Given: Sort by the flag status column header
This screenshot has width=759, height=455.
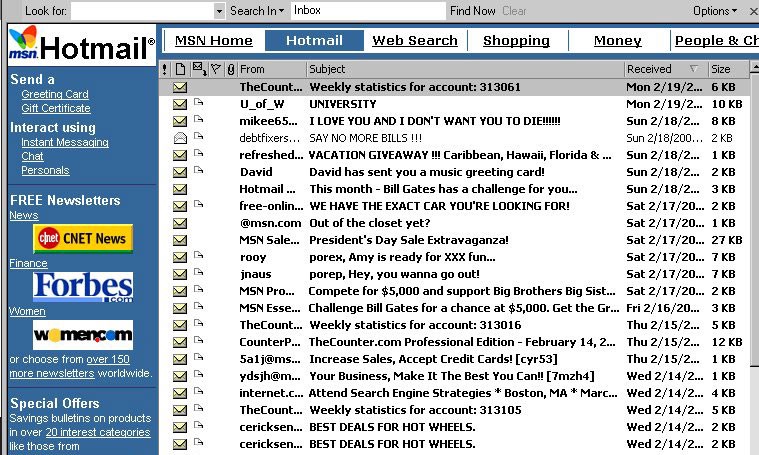Looking at the screenshot, I should 216,70.
